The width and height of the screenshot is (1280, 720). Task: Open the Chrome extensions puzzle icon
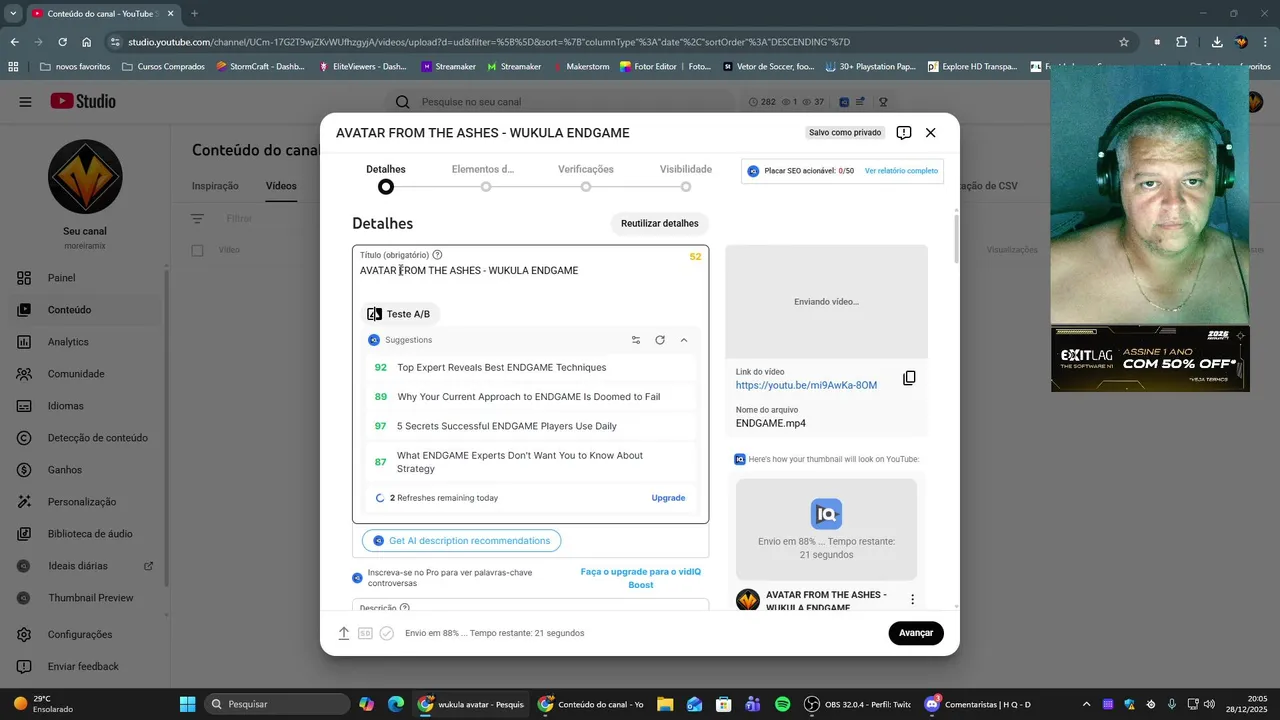(x=1182, y=42)
